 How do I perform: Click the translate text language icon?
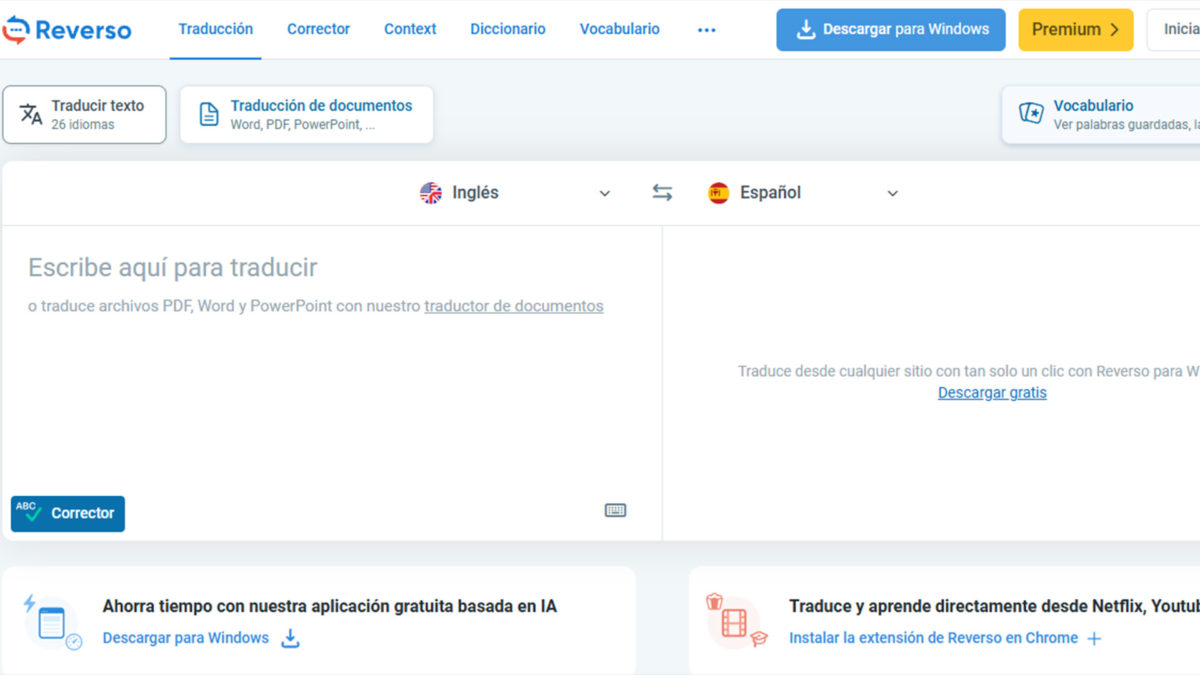[31, 114]
